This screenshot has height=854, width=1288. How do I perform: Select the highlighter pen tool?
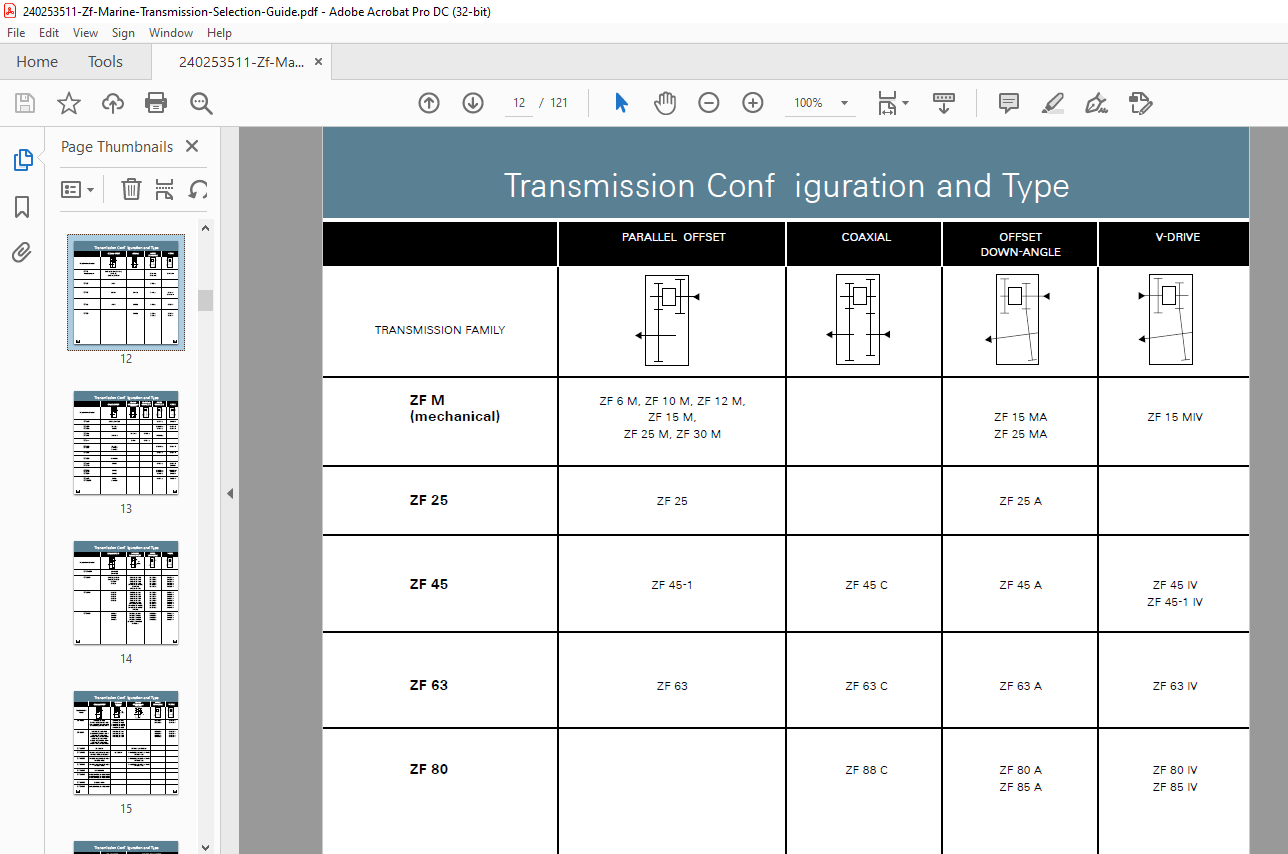click(x=1053, y=103)
